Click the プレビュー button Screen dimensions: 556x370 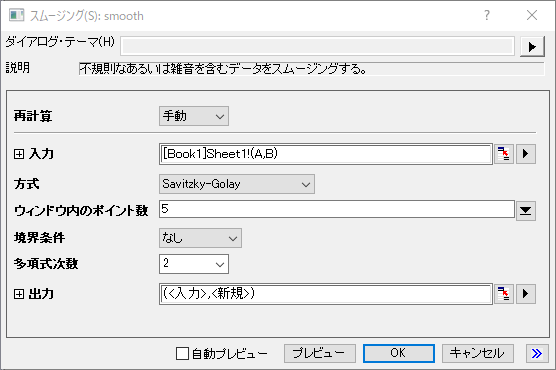[x=319, y=353]
